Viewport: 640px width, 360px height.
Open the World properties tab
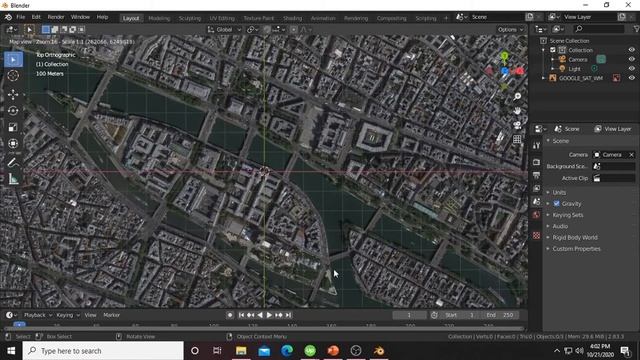click(536, 215)
